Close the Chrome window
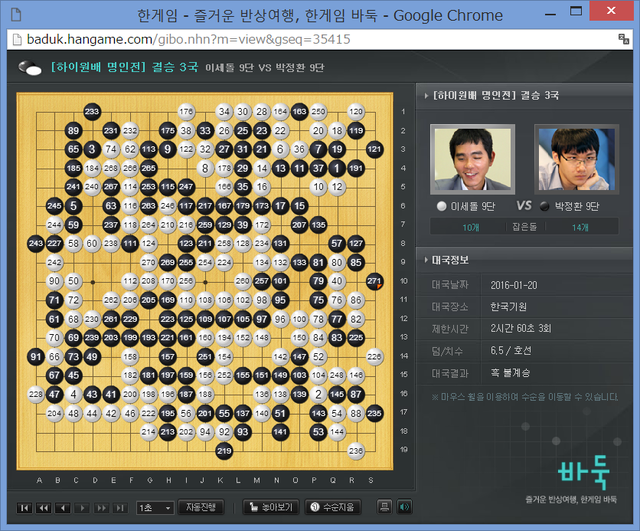The height and width of the screenshot is (531, 640). tap(611, 11)
